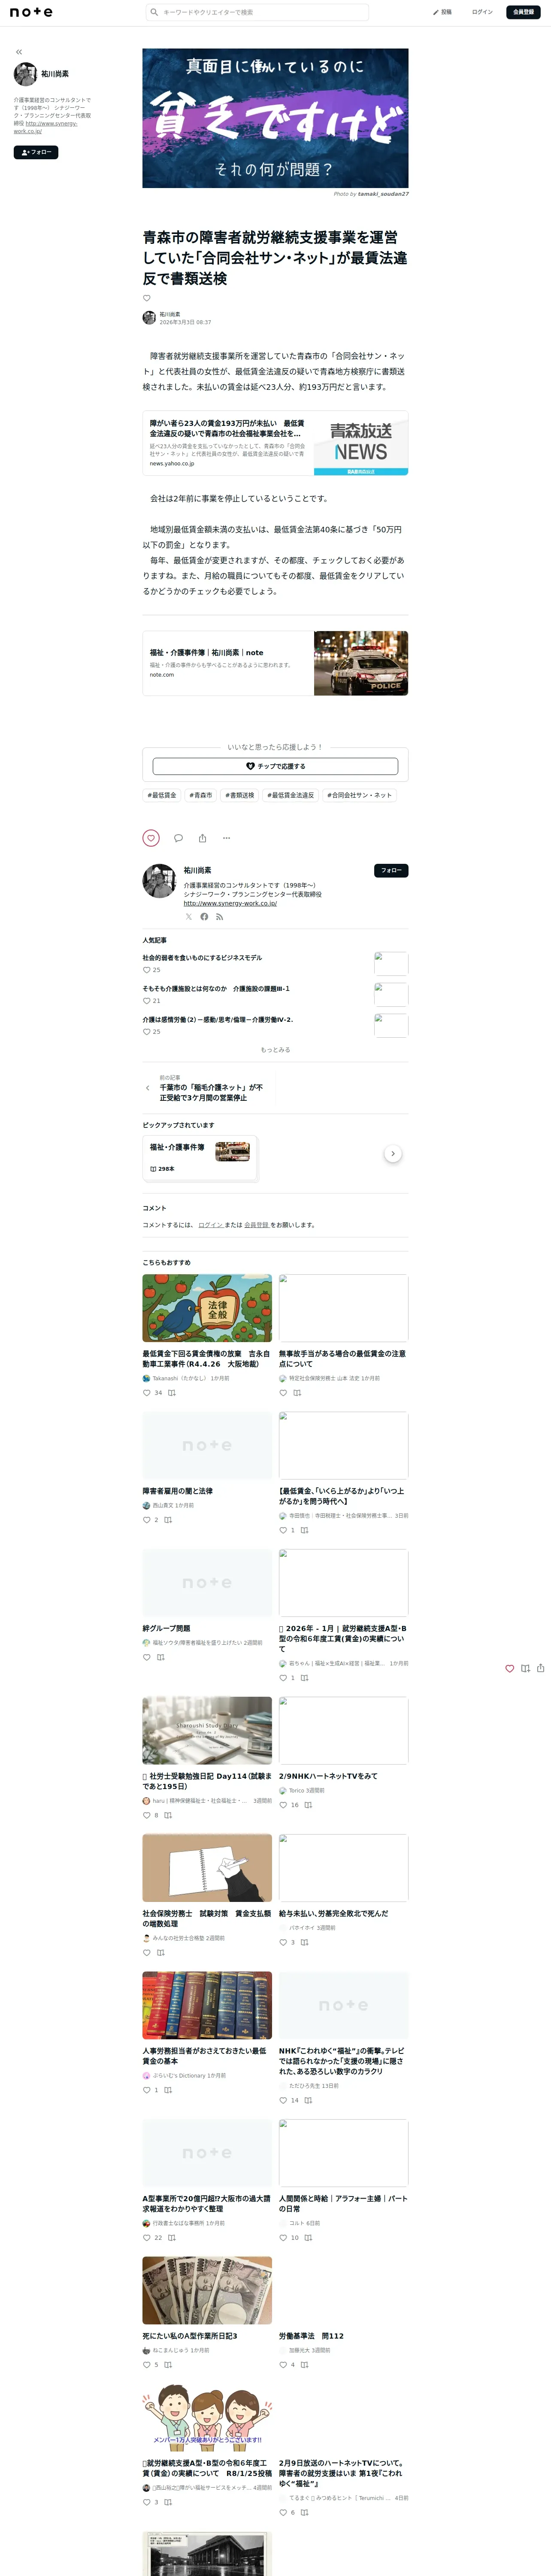The image size is (551, 2576).
Task: Go to previous article via left chevron
Action: click(148, 1088)
